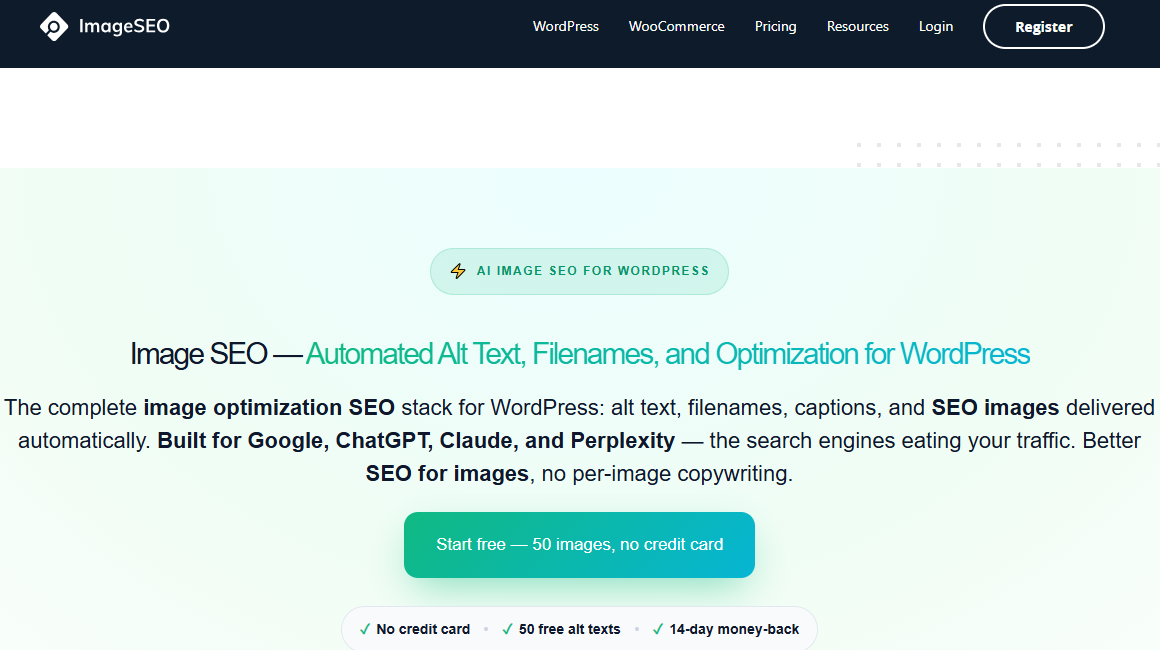Click the checkmark beside No credit card
Screen dimensions: 1160x650
[x=365, y=629]
